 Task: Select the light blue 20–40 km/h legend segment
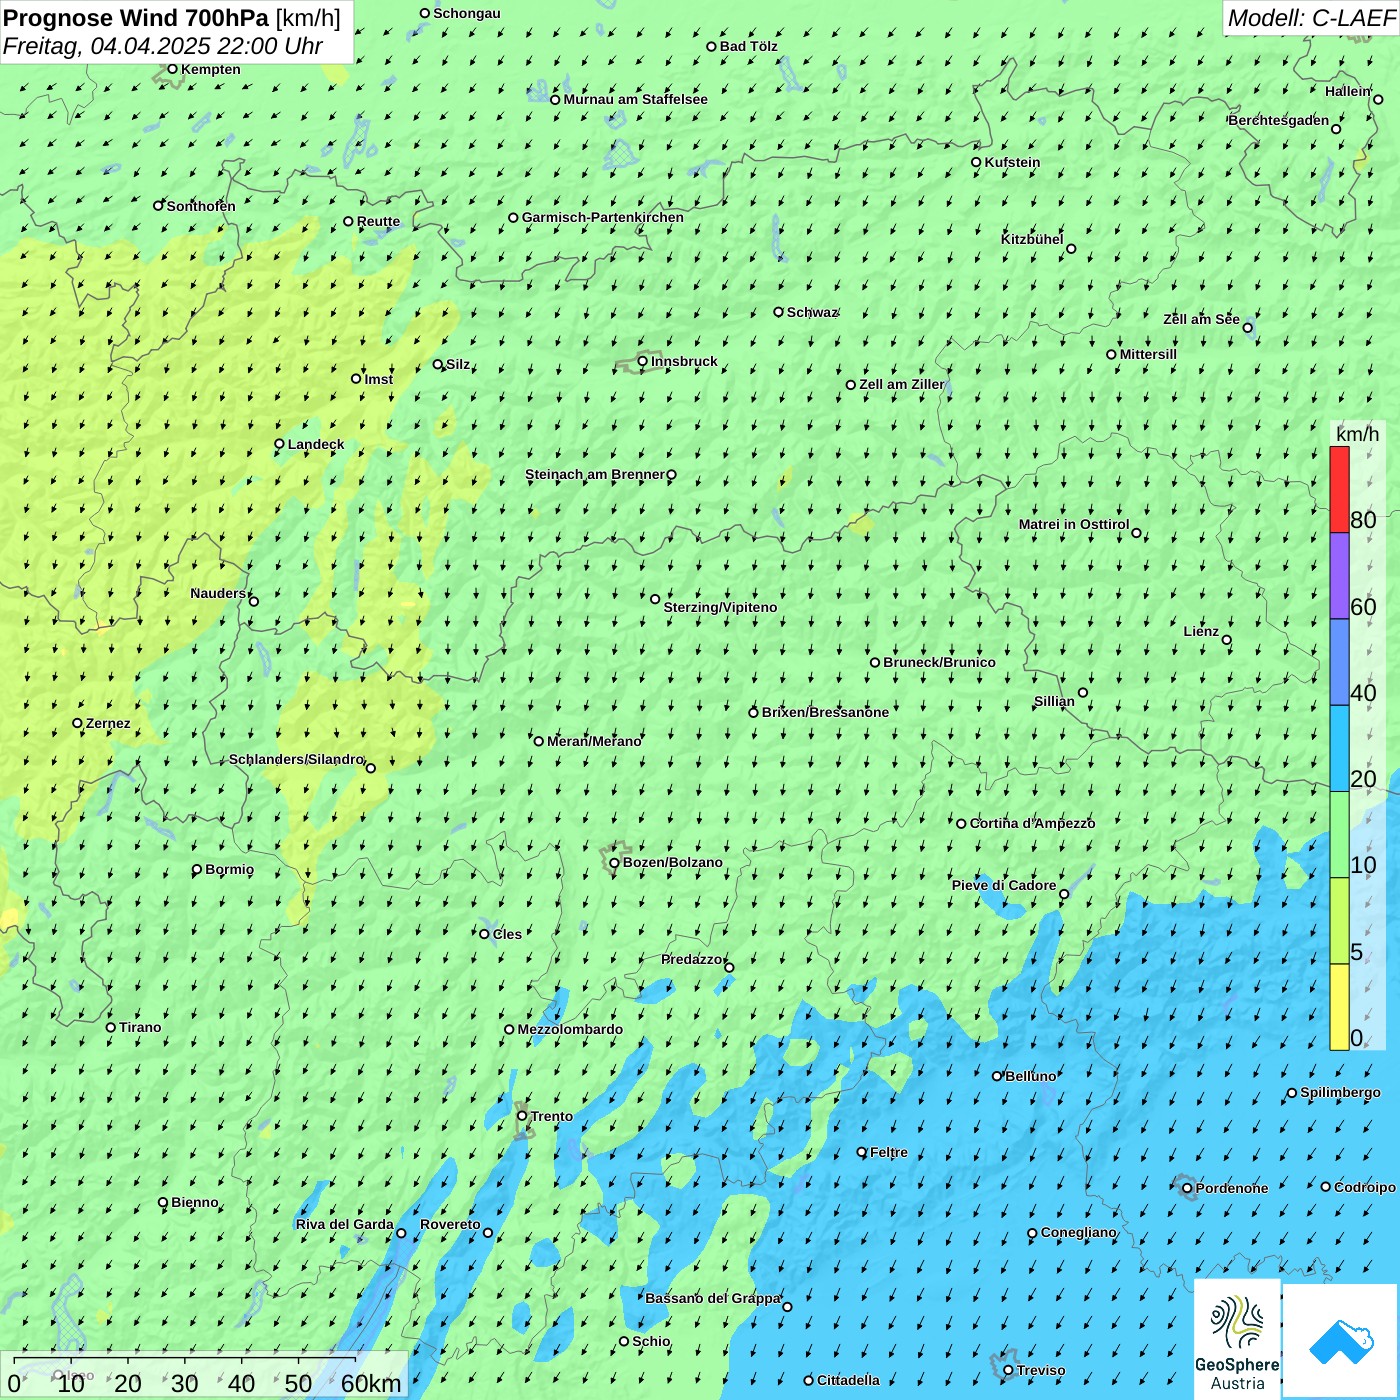[x=1339, y=749]
